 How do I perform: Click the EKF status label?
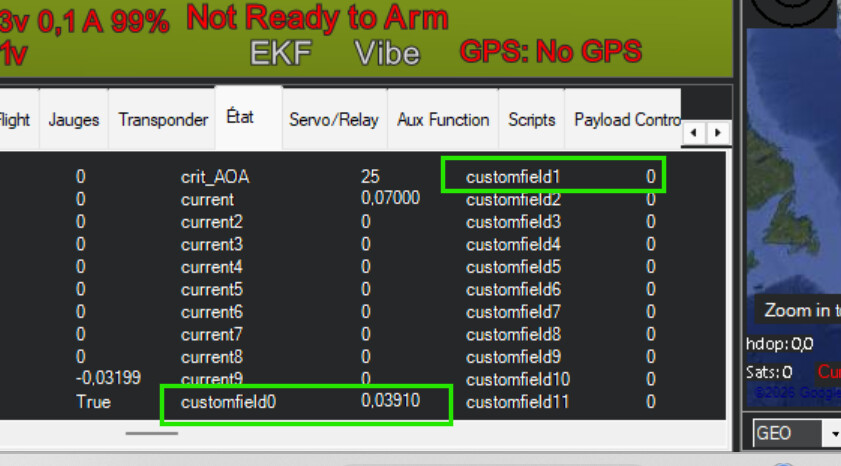click(281, 53)
